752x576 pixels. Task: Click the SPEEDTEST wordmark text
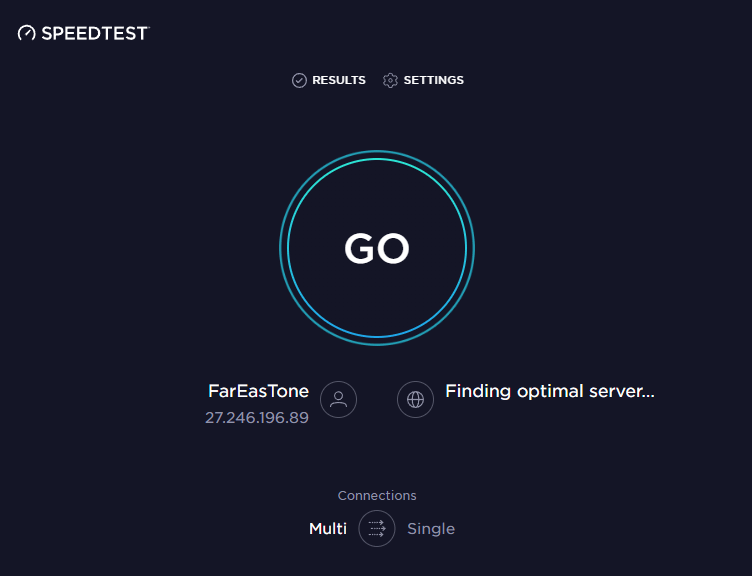tap(95, 33)
